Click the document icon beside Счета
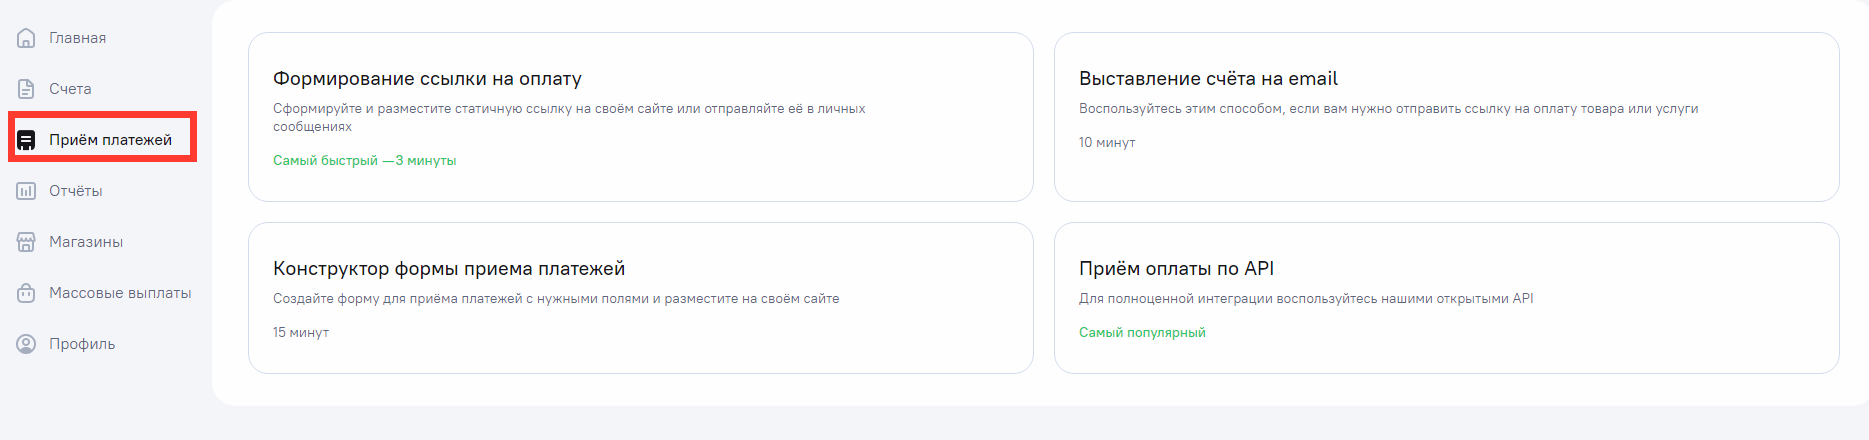Viewport: 1869px width, 440px height. point(26,89)
